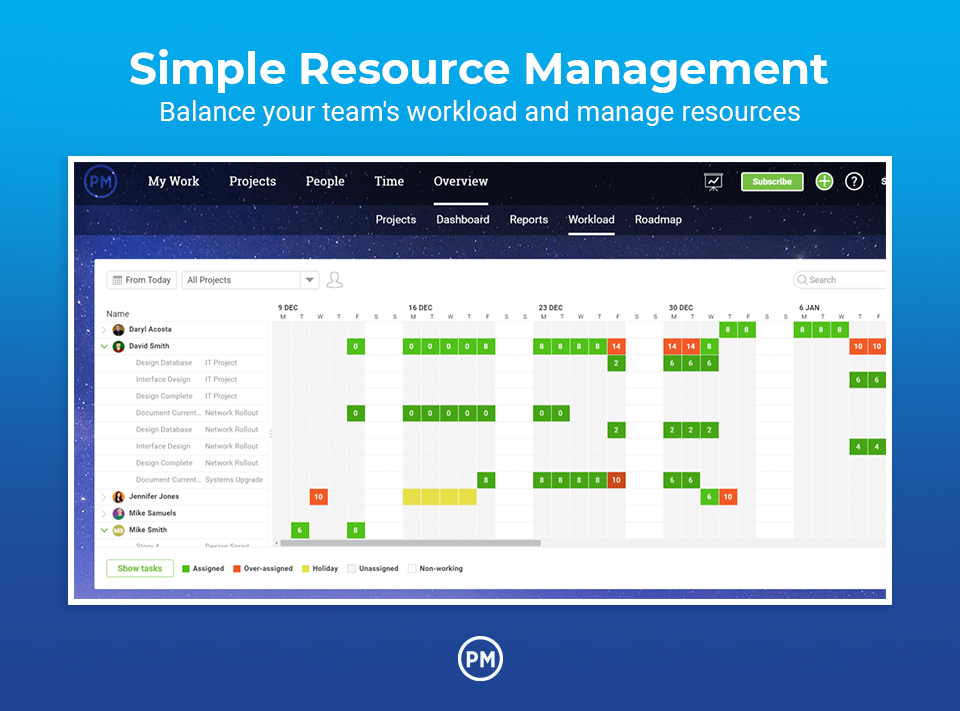The width and height of the screenshot is (960, 711).
Task: Open the All Projects dropdown
Action: (x=310, y=279)
